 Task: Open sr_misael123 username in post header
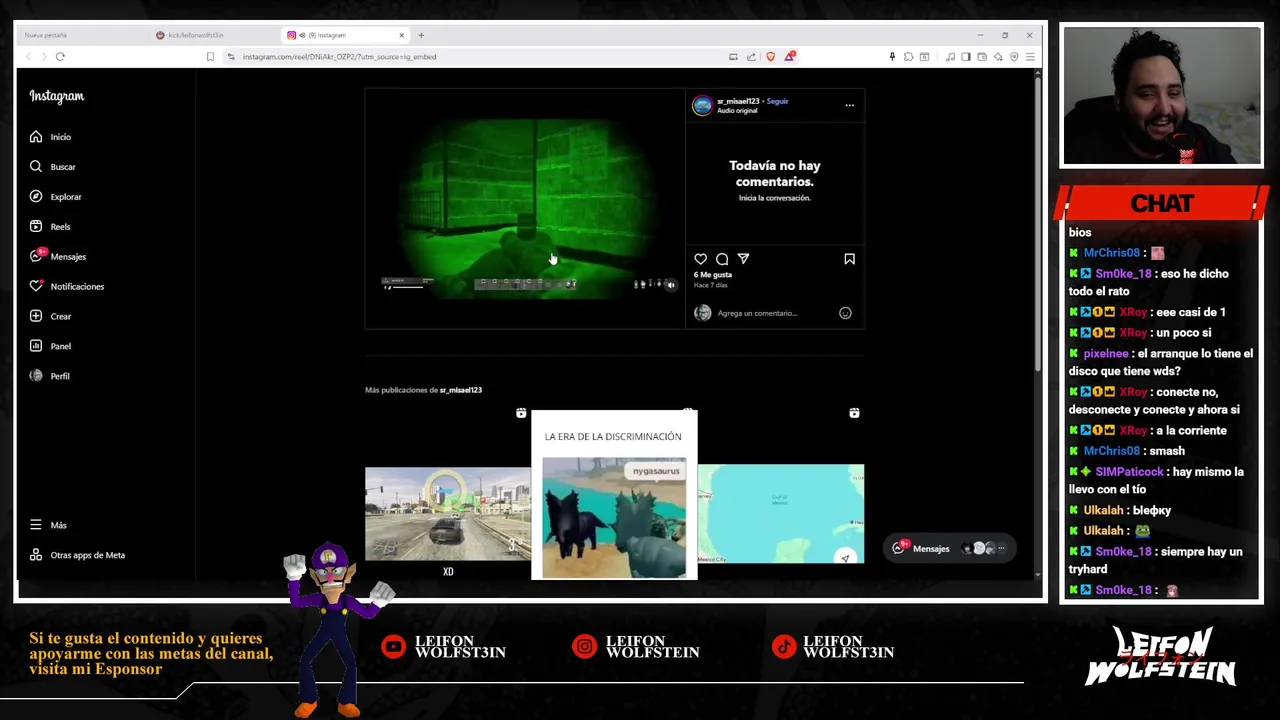click(x=738, y=101)
